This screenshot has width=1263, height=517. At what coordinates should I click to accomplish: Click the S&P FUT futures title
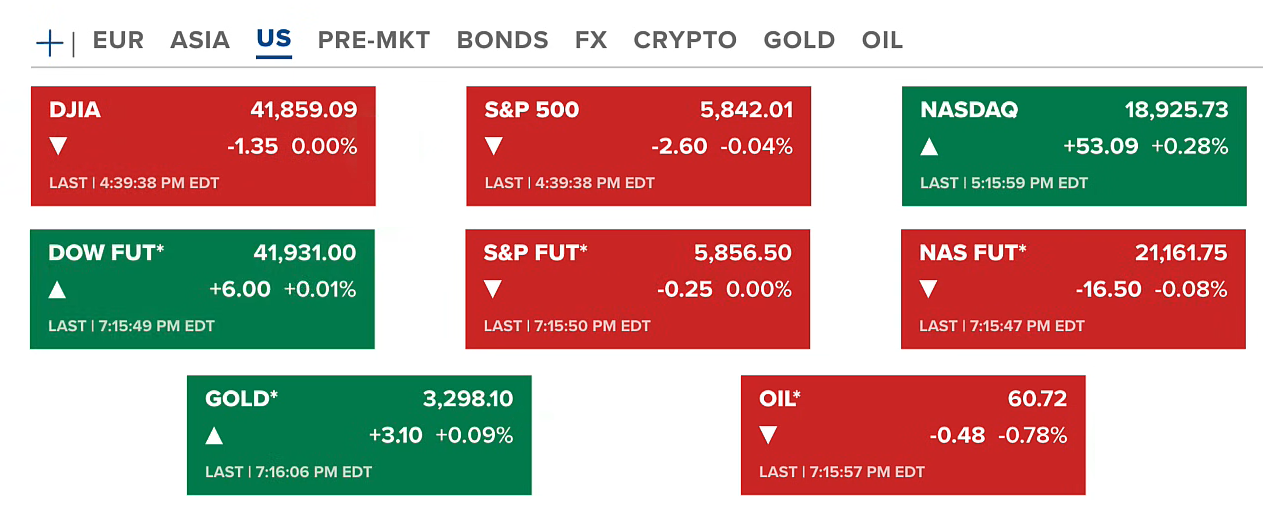click(535, 253)
